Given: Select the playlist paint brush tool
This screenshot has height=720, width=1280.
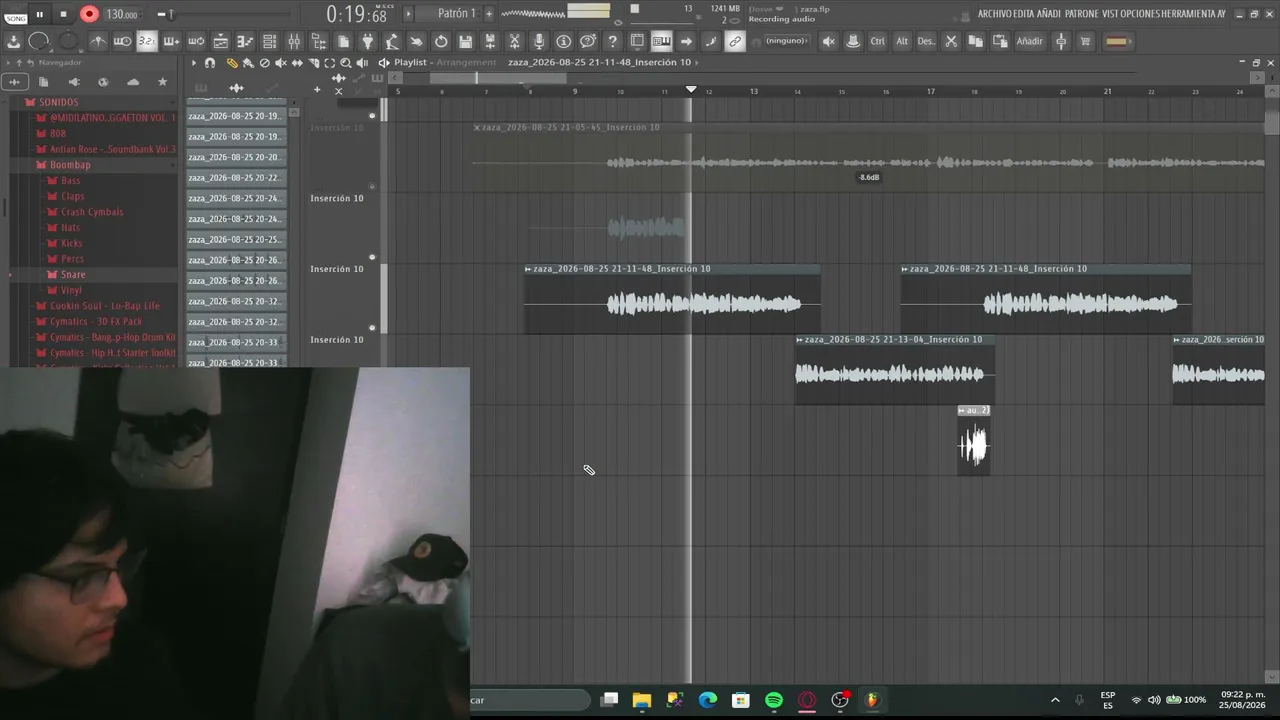Looking at the screenshot, I should [248, 63].
